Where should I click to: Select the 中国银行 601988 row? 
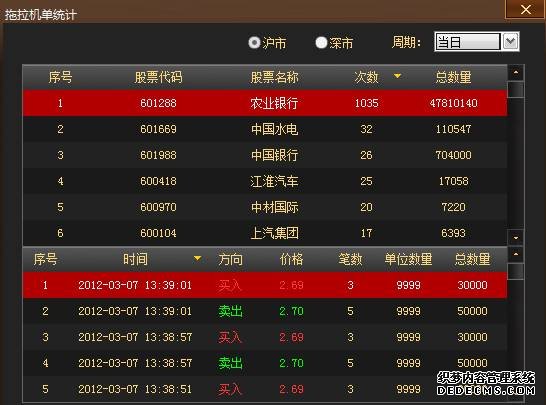tap(265, 155)
